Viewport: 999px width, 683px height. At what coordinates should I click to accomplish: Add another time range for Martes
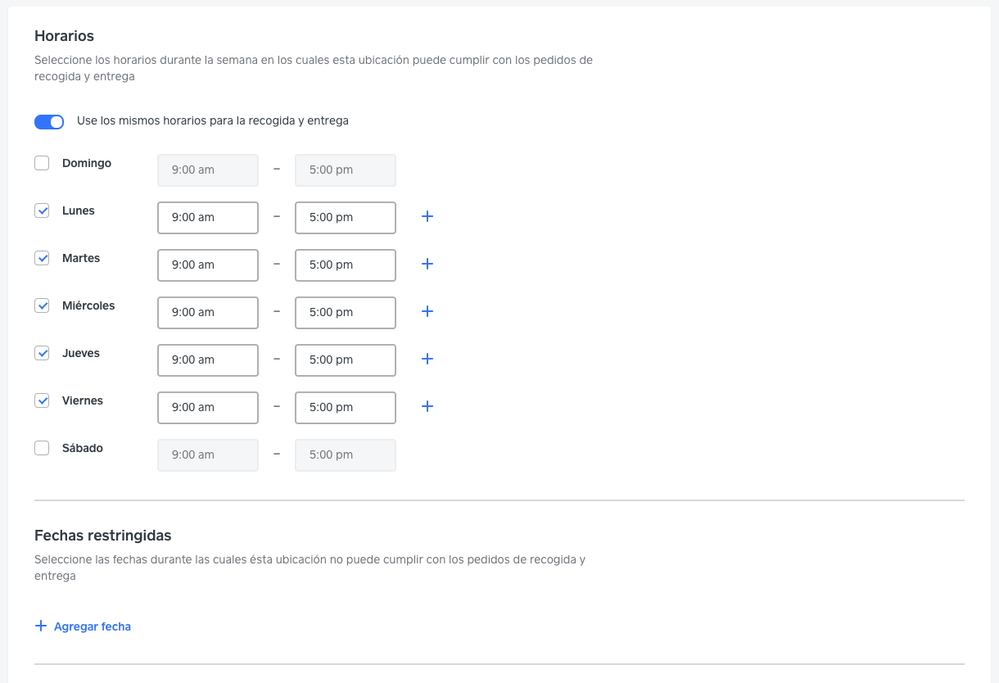(x=427, y=264)
